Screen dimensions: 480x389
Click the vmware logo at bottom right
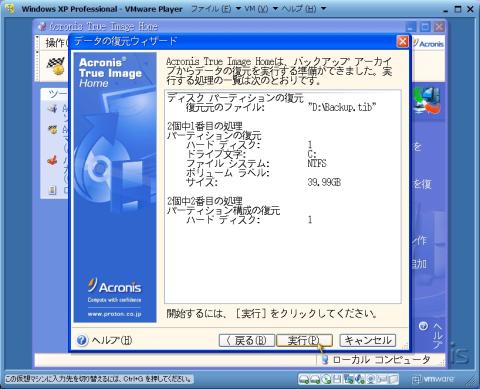(x=433, y=379)
